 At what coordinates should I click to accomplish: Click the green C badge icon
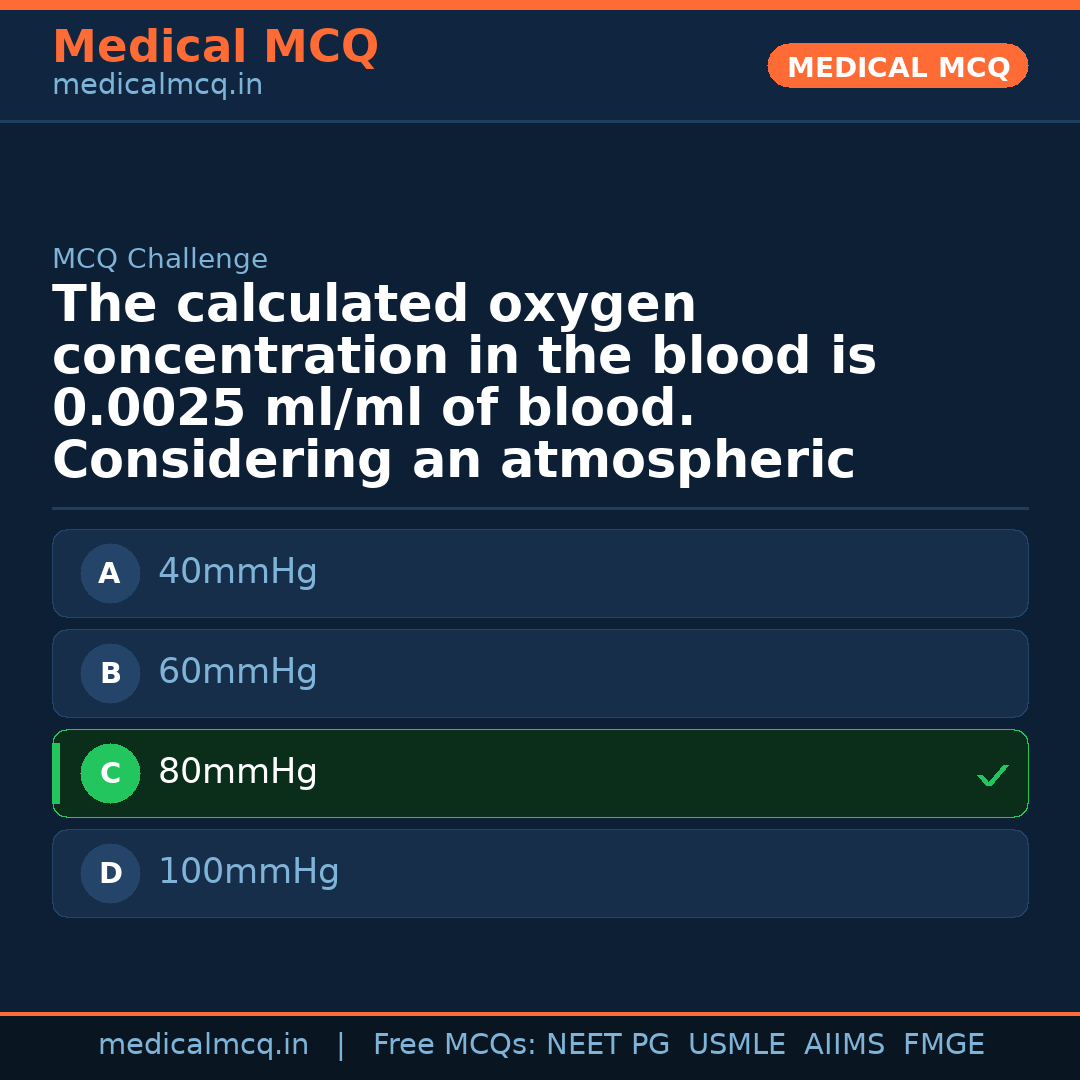coord(110,773)
